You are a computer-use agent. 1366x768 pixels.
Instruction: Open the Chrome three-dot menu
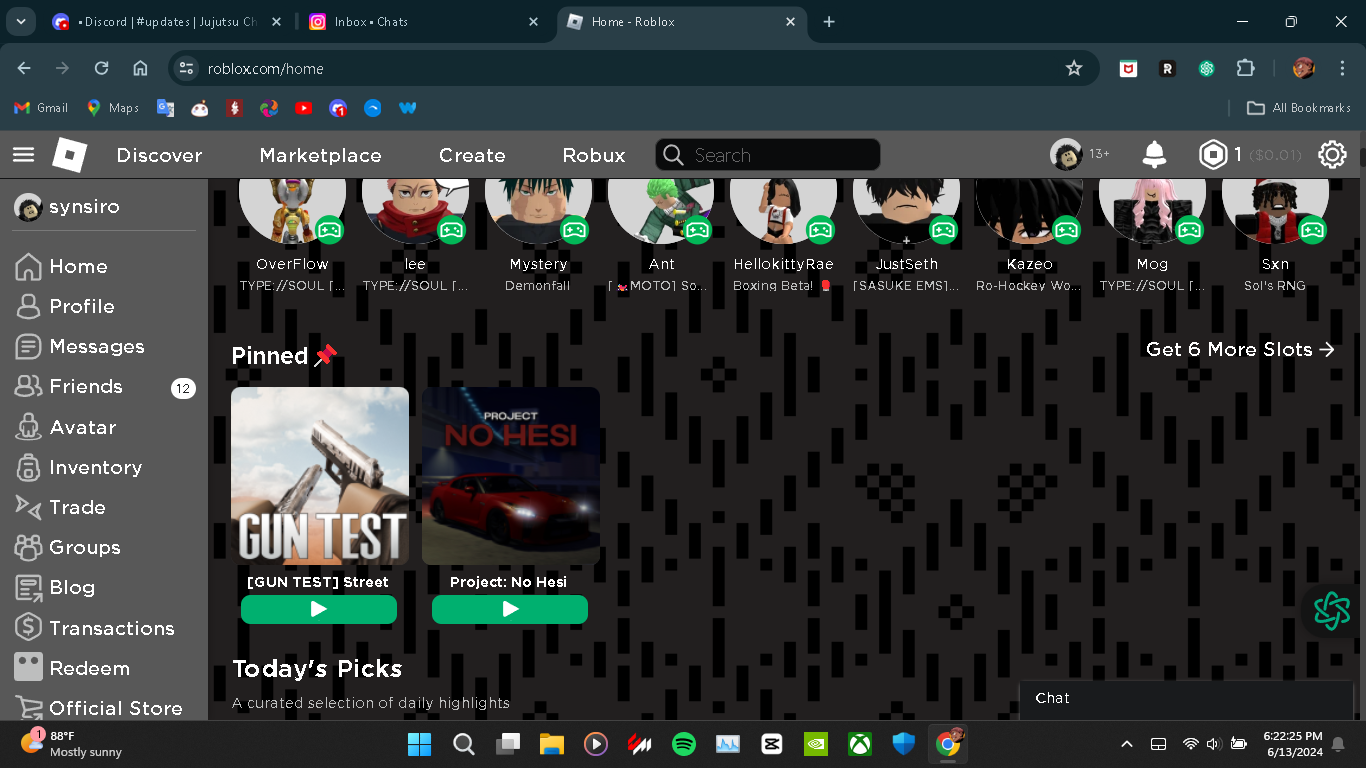(x=1340, y=68)
